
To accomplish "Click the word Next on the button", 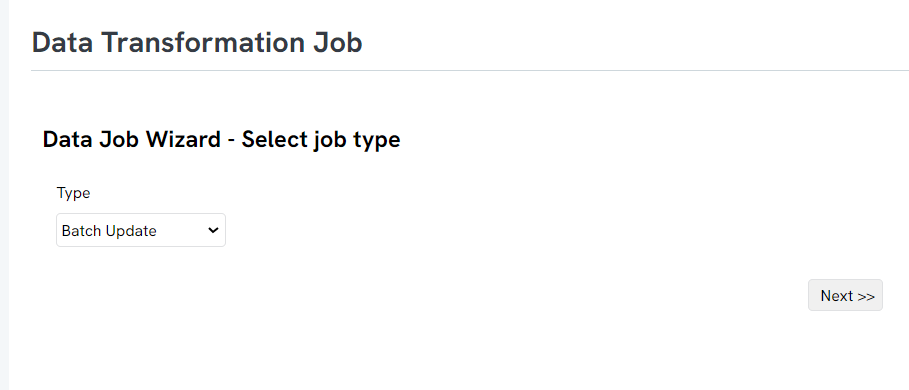I will point(837,296).
